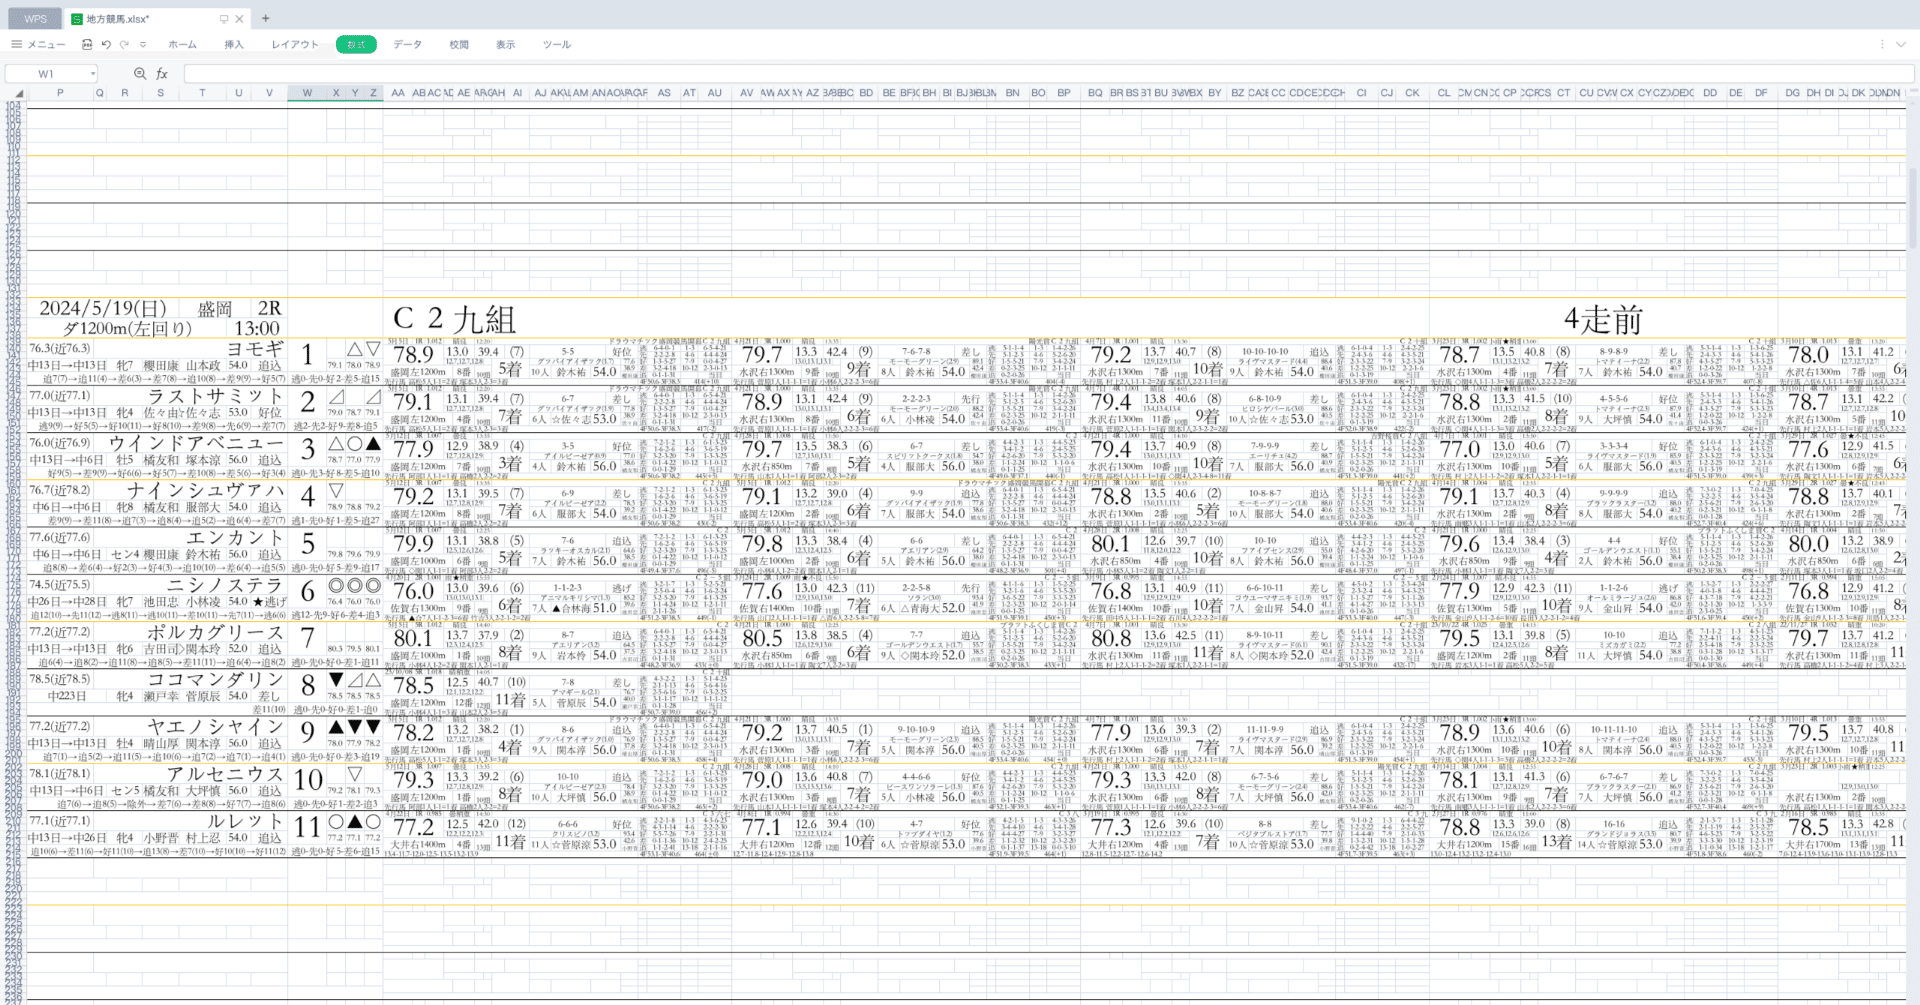
Task: Select horse number 3 cell
Action: tap(308, 450)
